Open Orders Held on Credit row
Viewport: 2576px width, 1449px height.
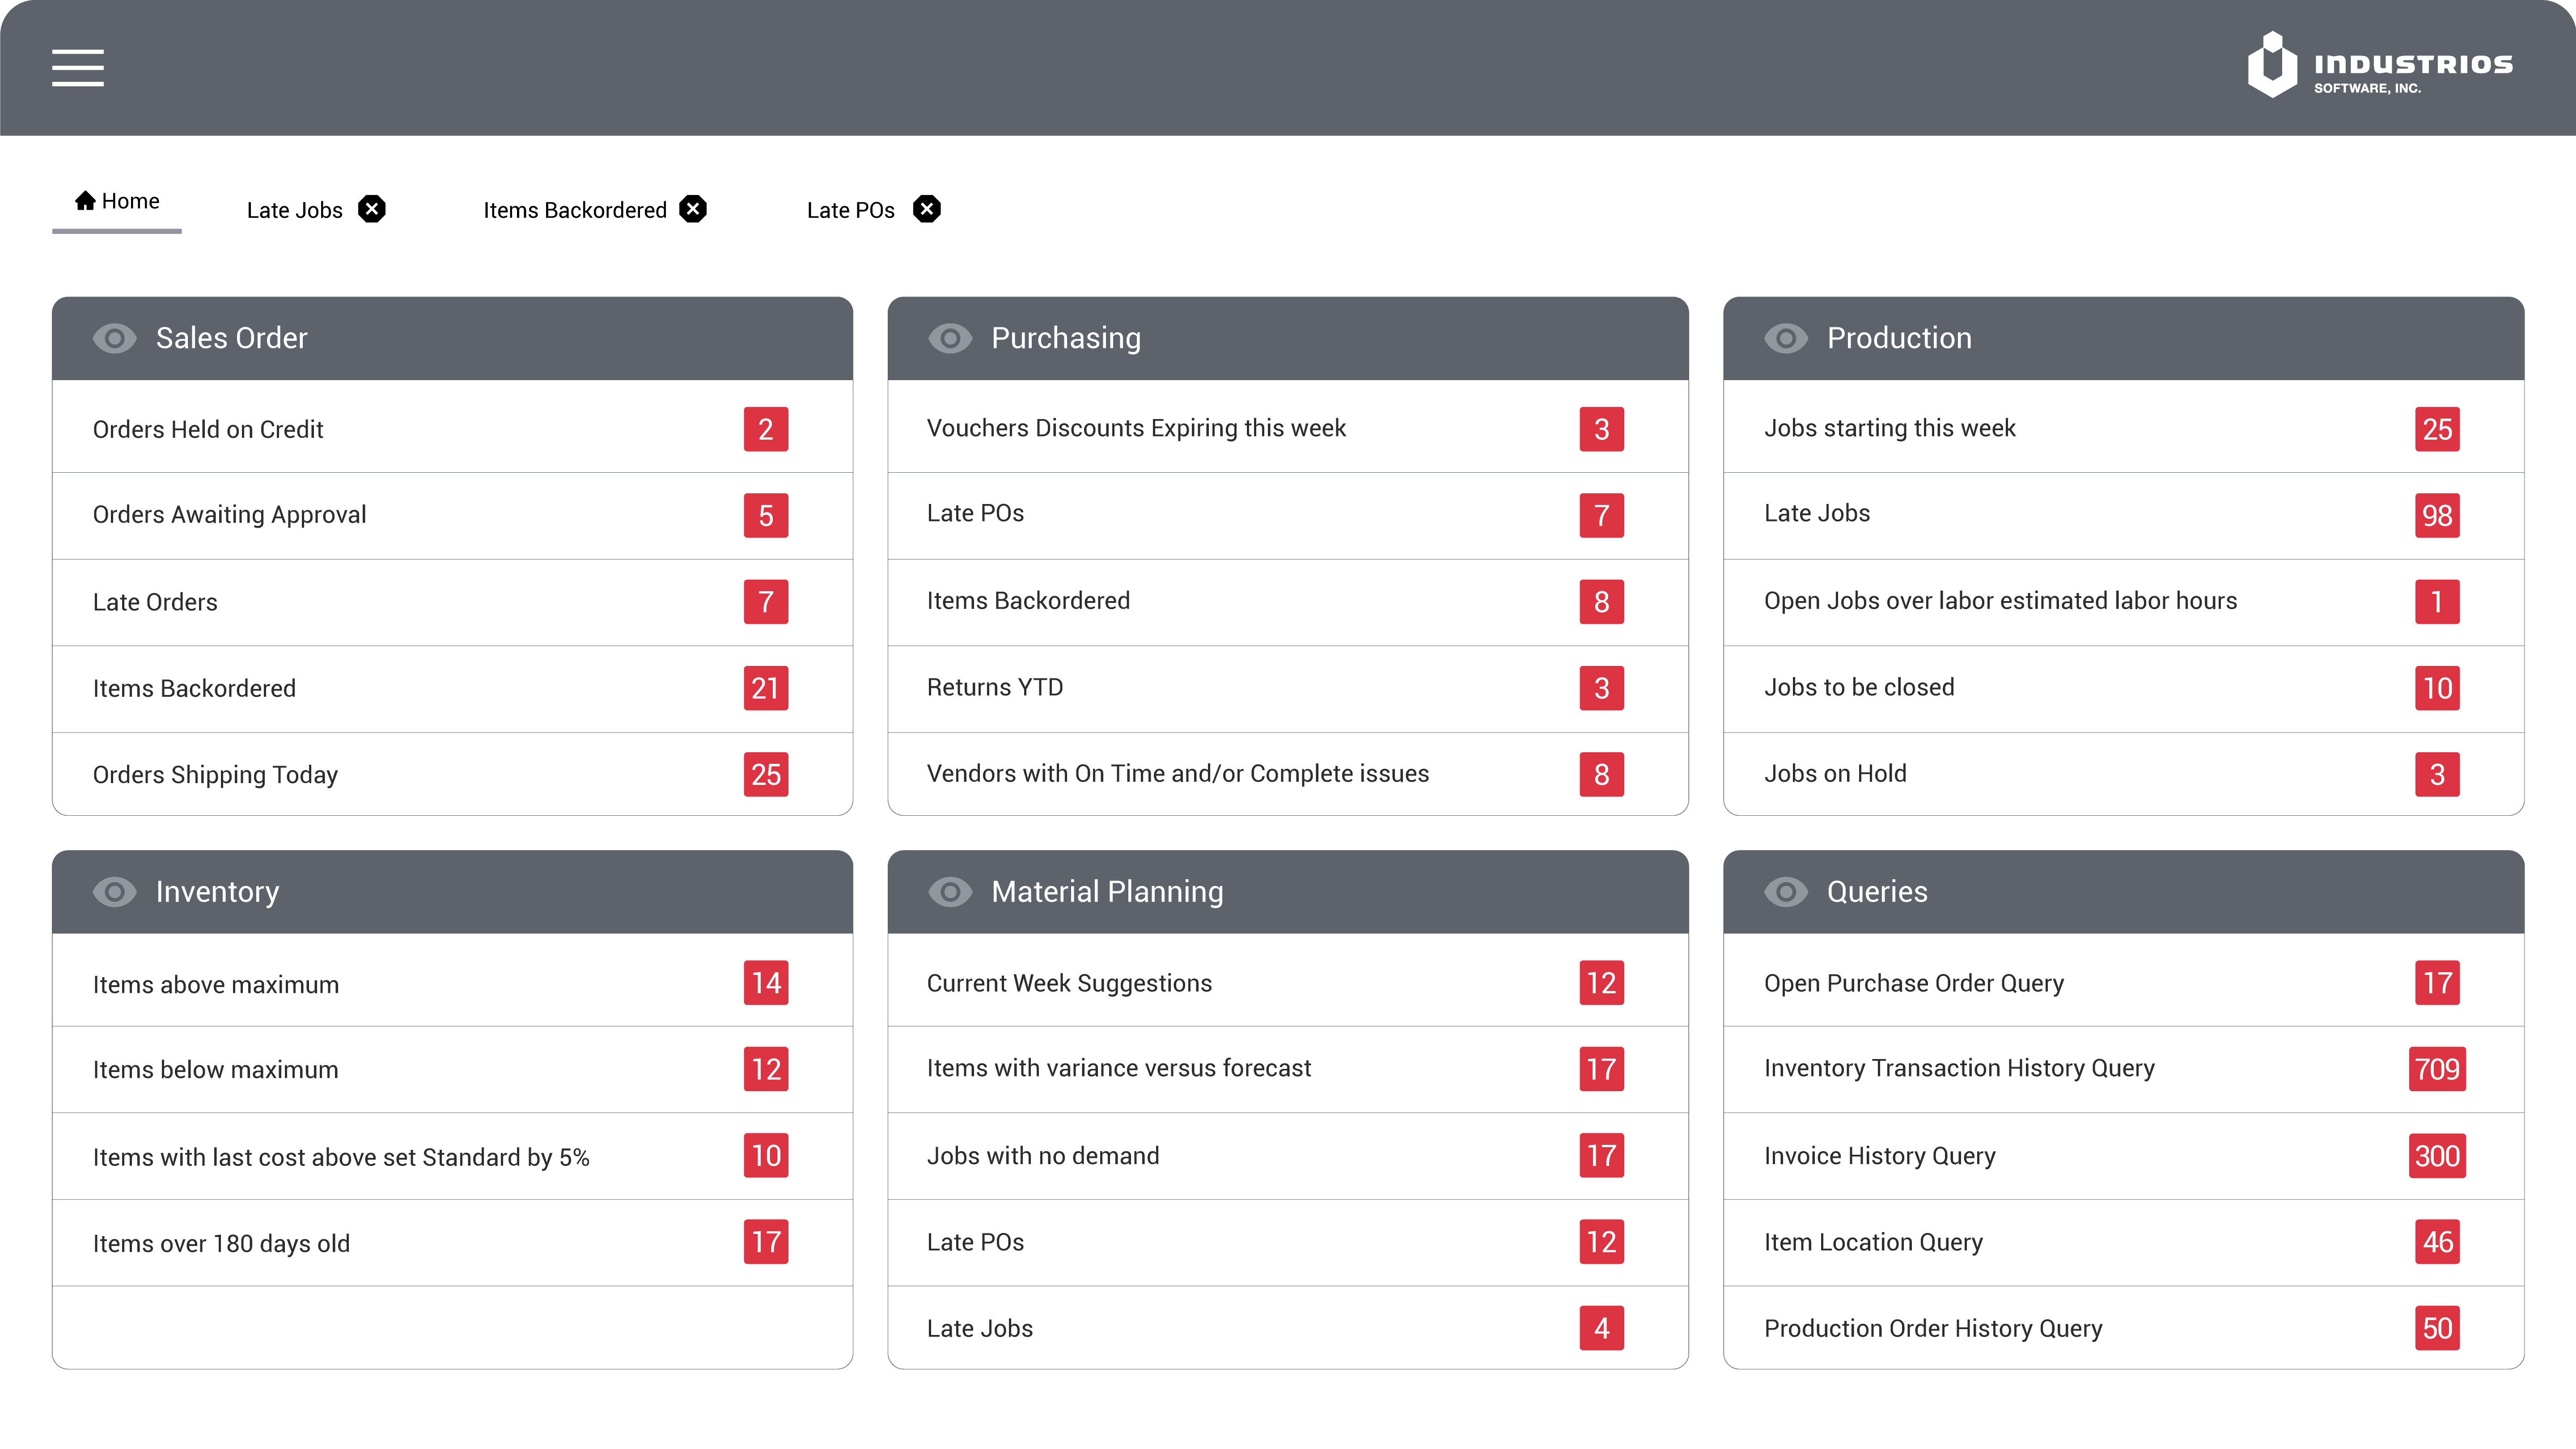click(x=208, y=429)
